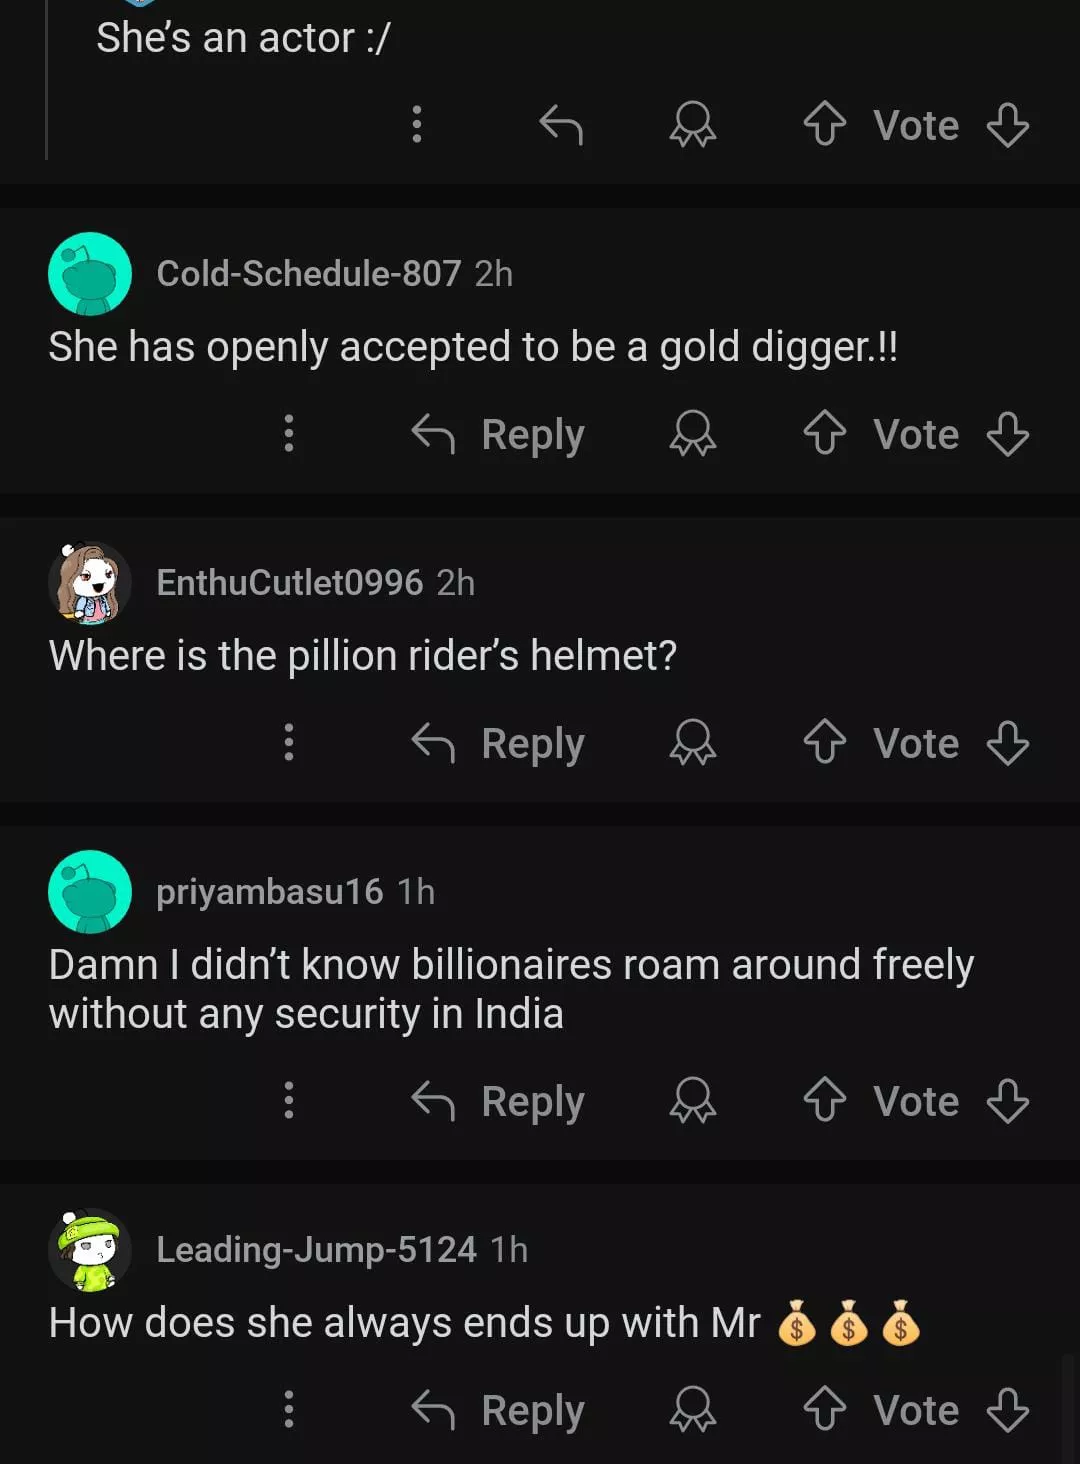This screenshot has height=1464, width=1080.
Task: Reply to Leading-Jump-5124's comment
Action: pyautogui.click(x=498, y=1410)
